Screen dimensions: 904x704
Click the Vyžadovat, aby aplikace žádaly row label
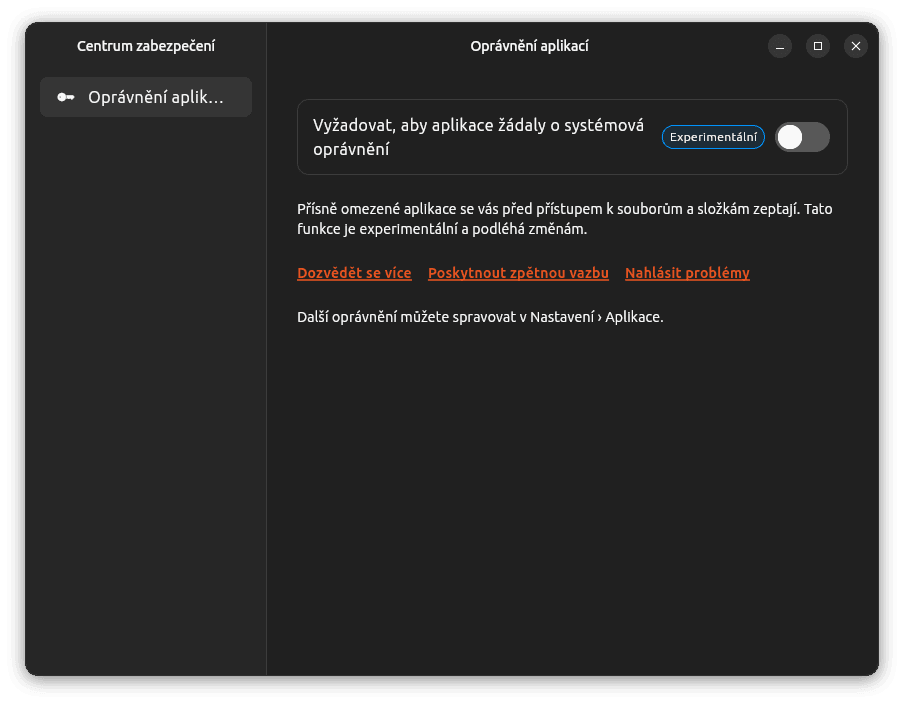478,137
